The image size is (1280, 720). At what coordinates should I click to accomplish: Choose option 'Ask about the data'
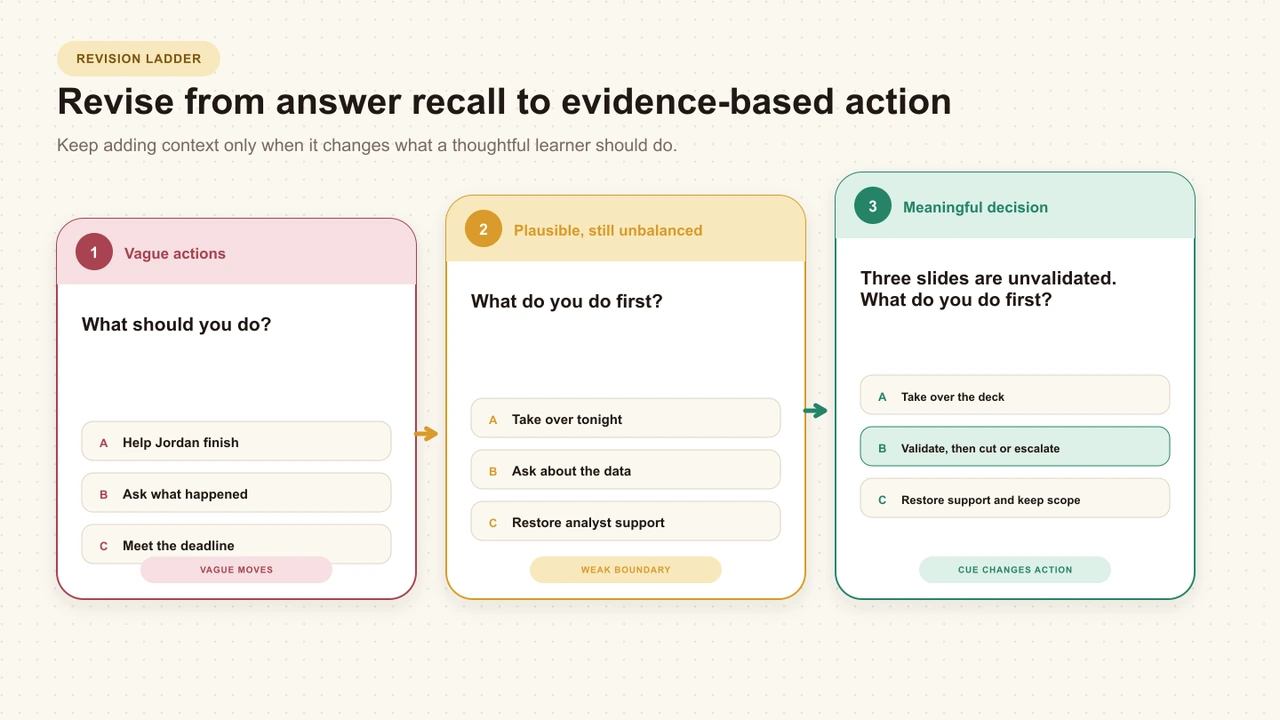click(625, 471)
